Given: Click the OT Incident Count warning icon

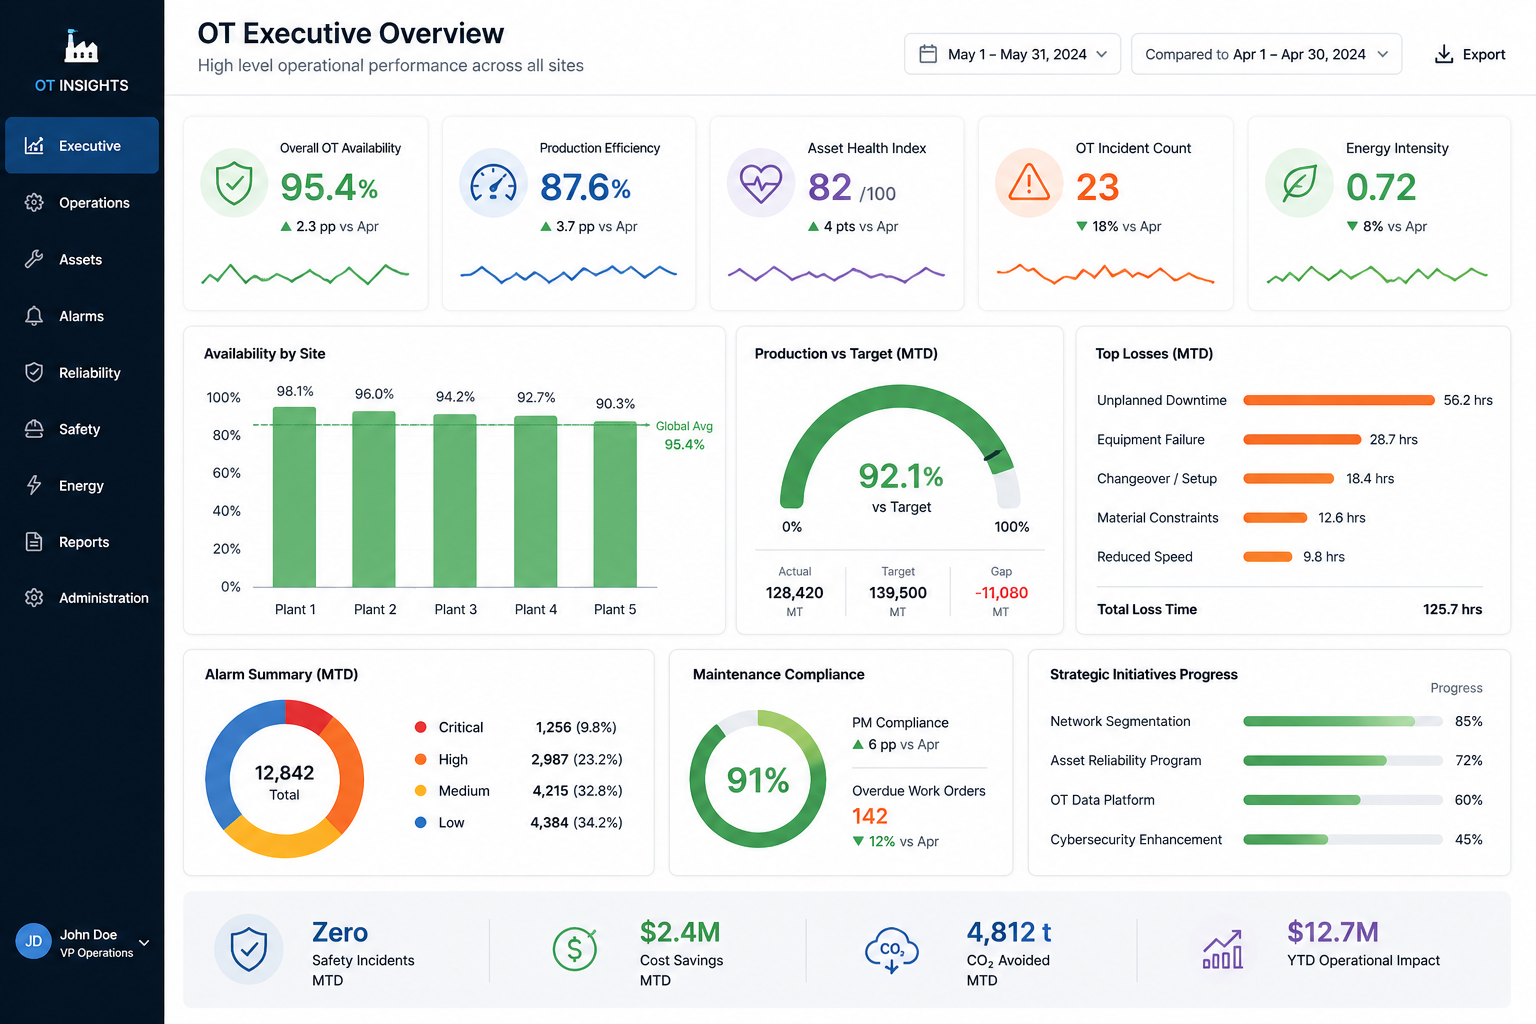Looking at the screenshot, I should point(1028,183).
